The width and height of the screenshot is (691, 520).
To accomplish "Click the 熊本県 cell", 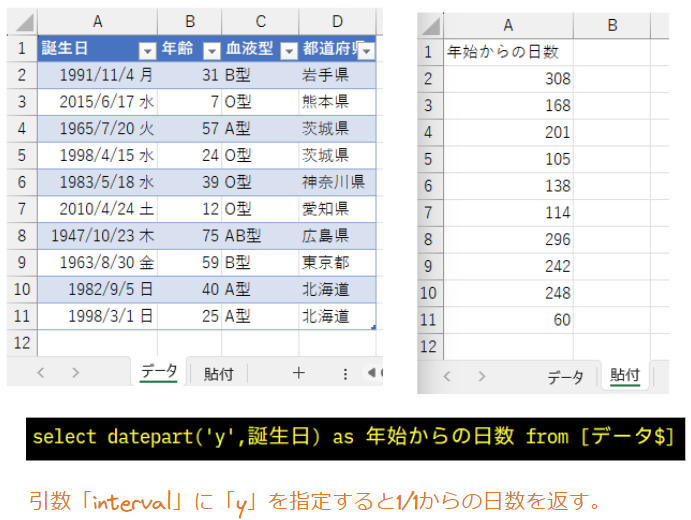I will [338, 102].
